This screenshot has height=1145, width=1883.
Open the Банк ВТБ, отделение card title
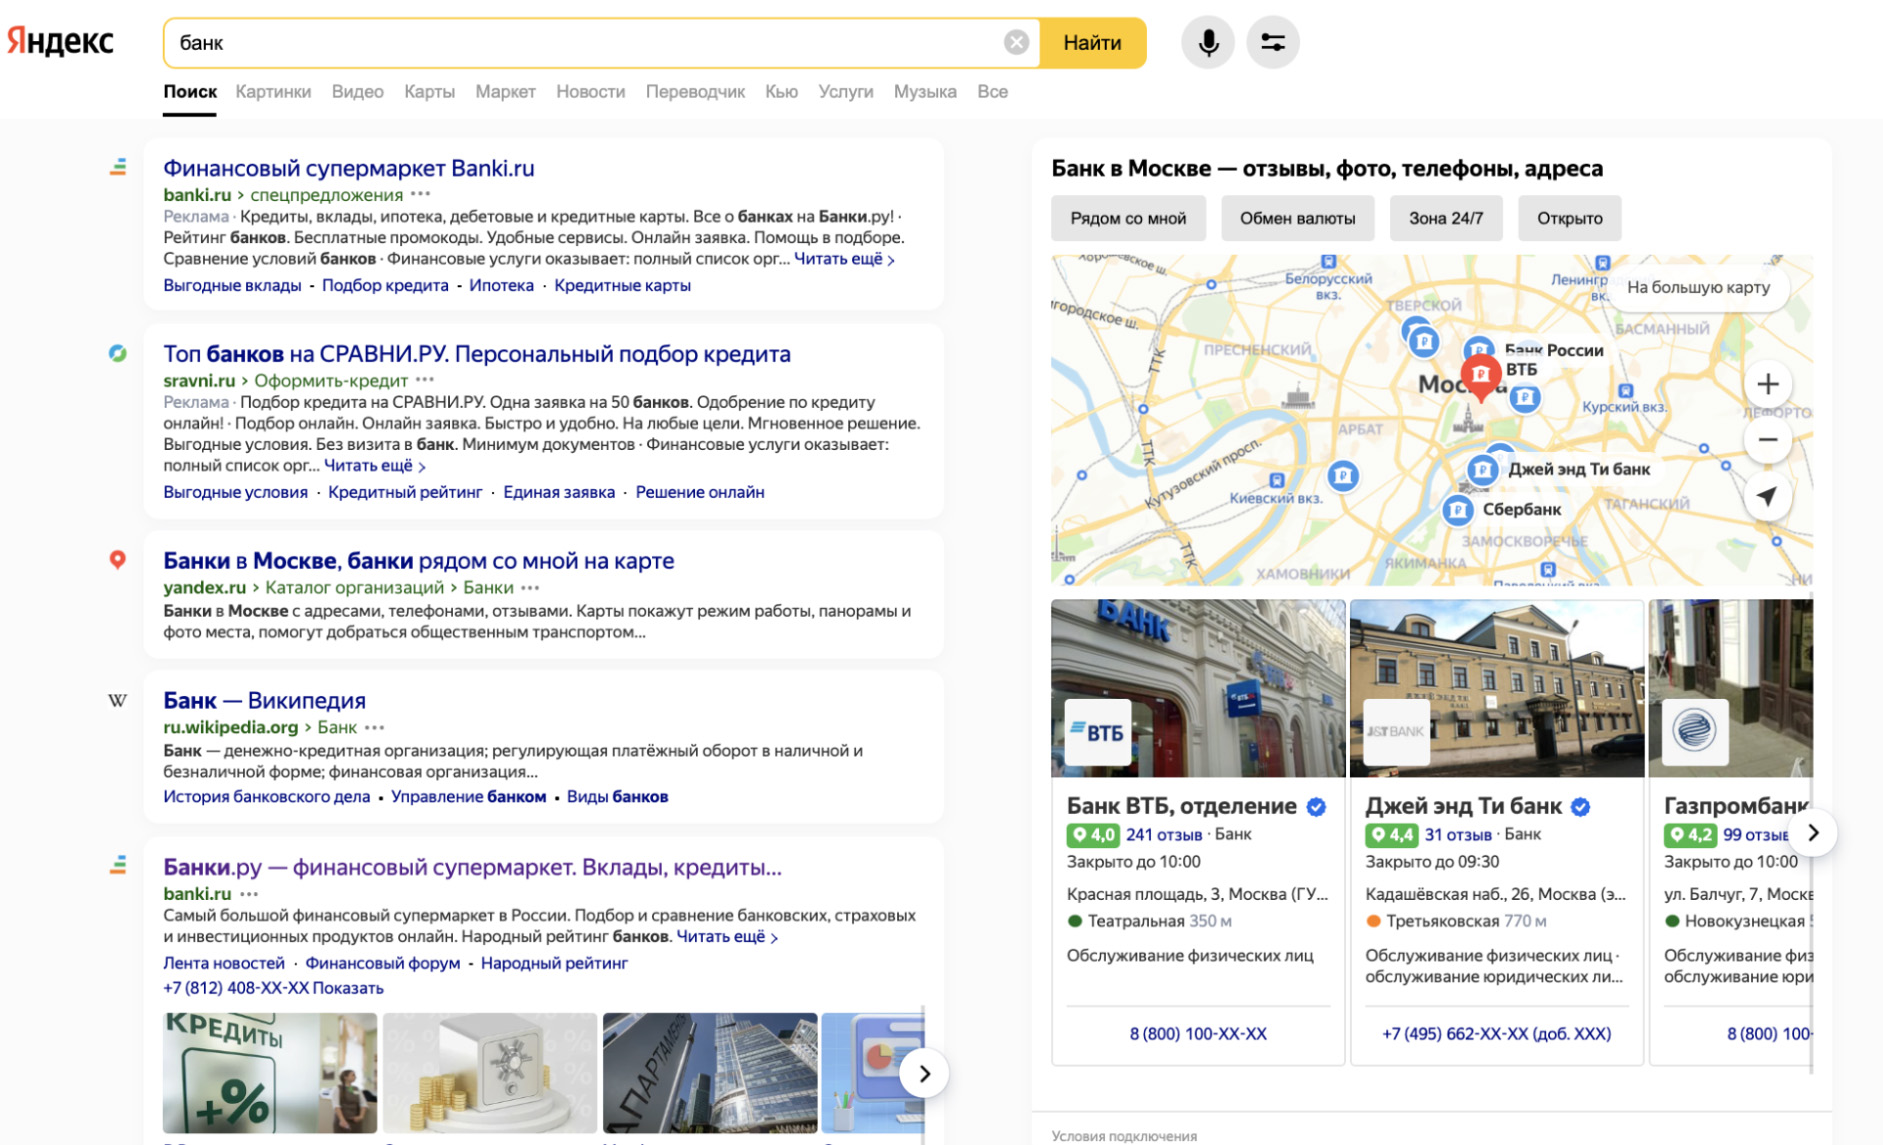(1181, 806)
